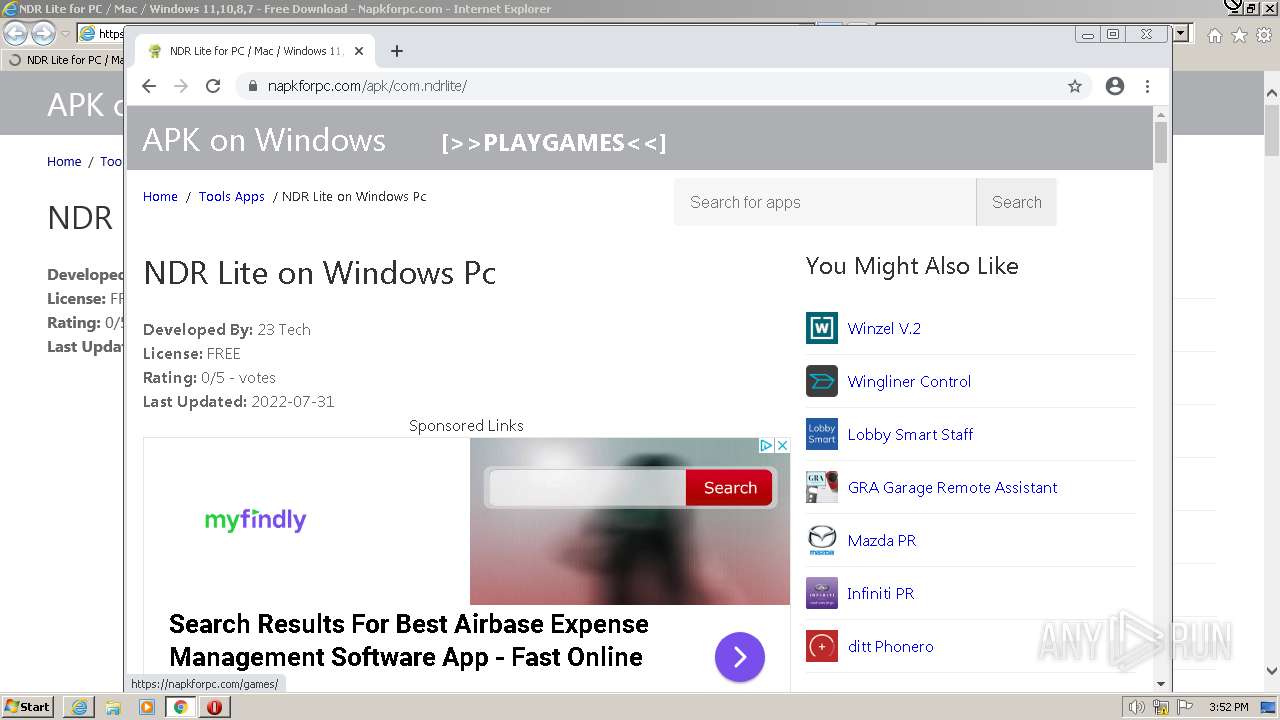Open Infiniti PR app icon
Viewport: 1280px width, 720px height.
pos(822,593)
